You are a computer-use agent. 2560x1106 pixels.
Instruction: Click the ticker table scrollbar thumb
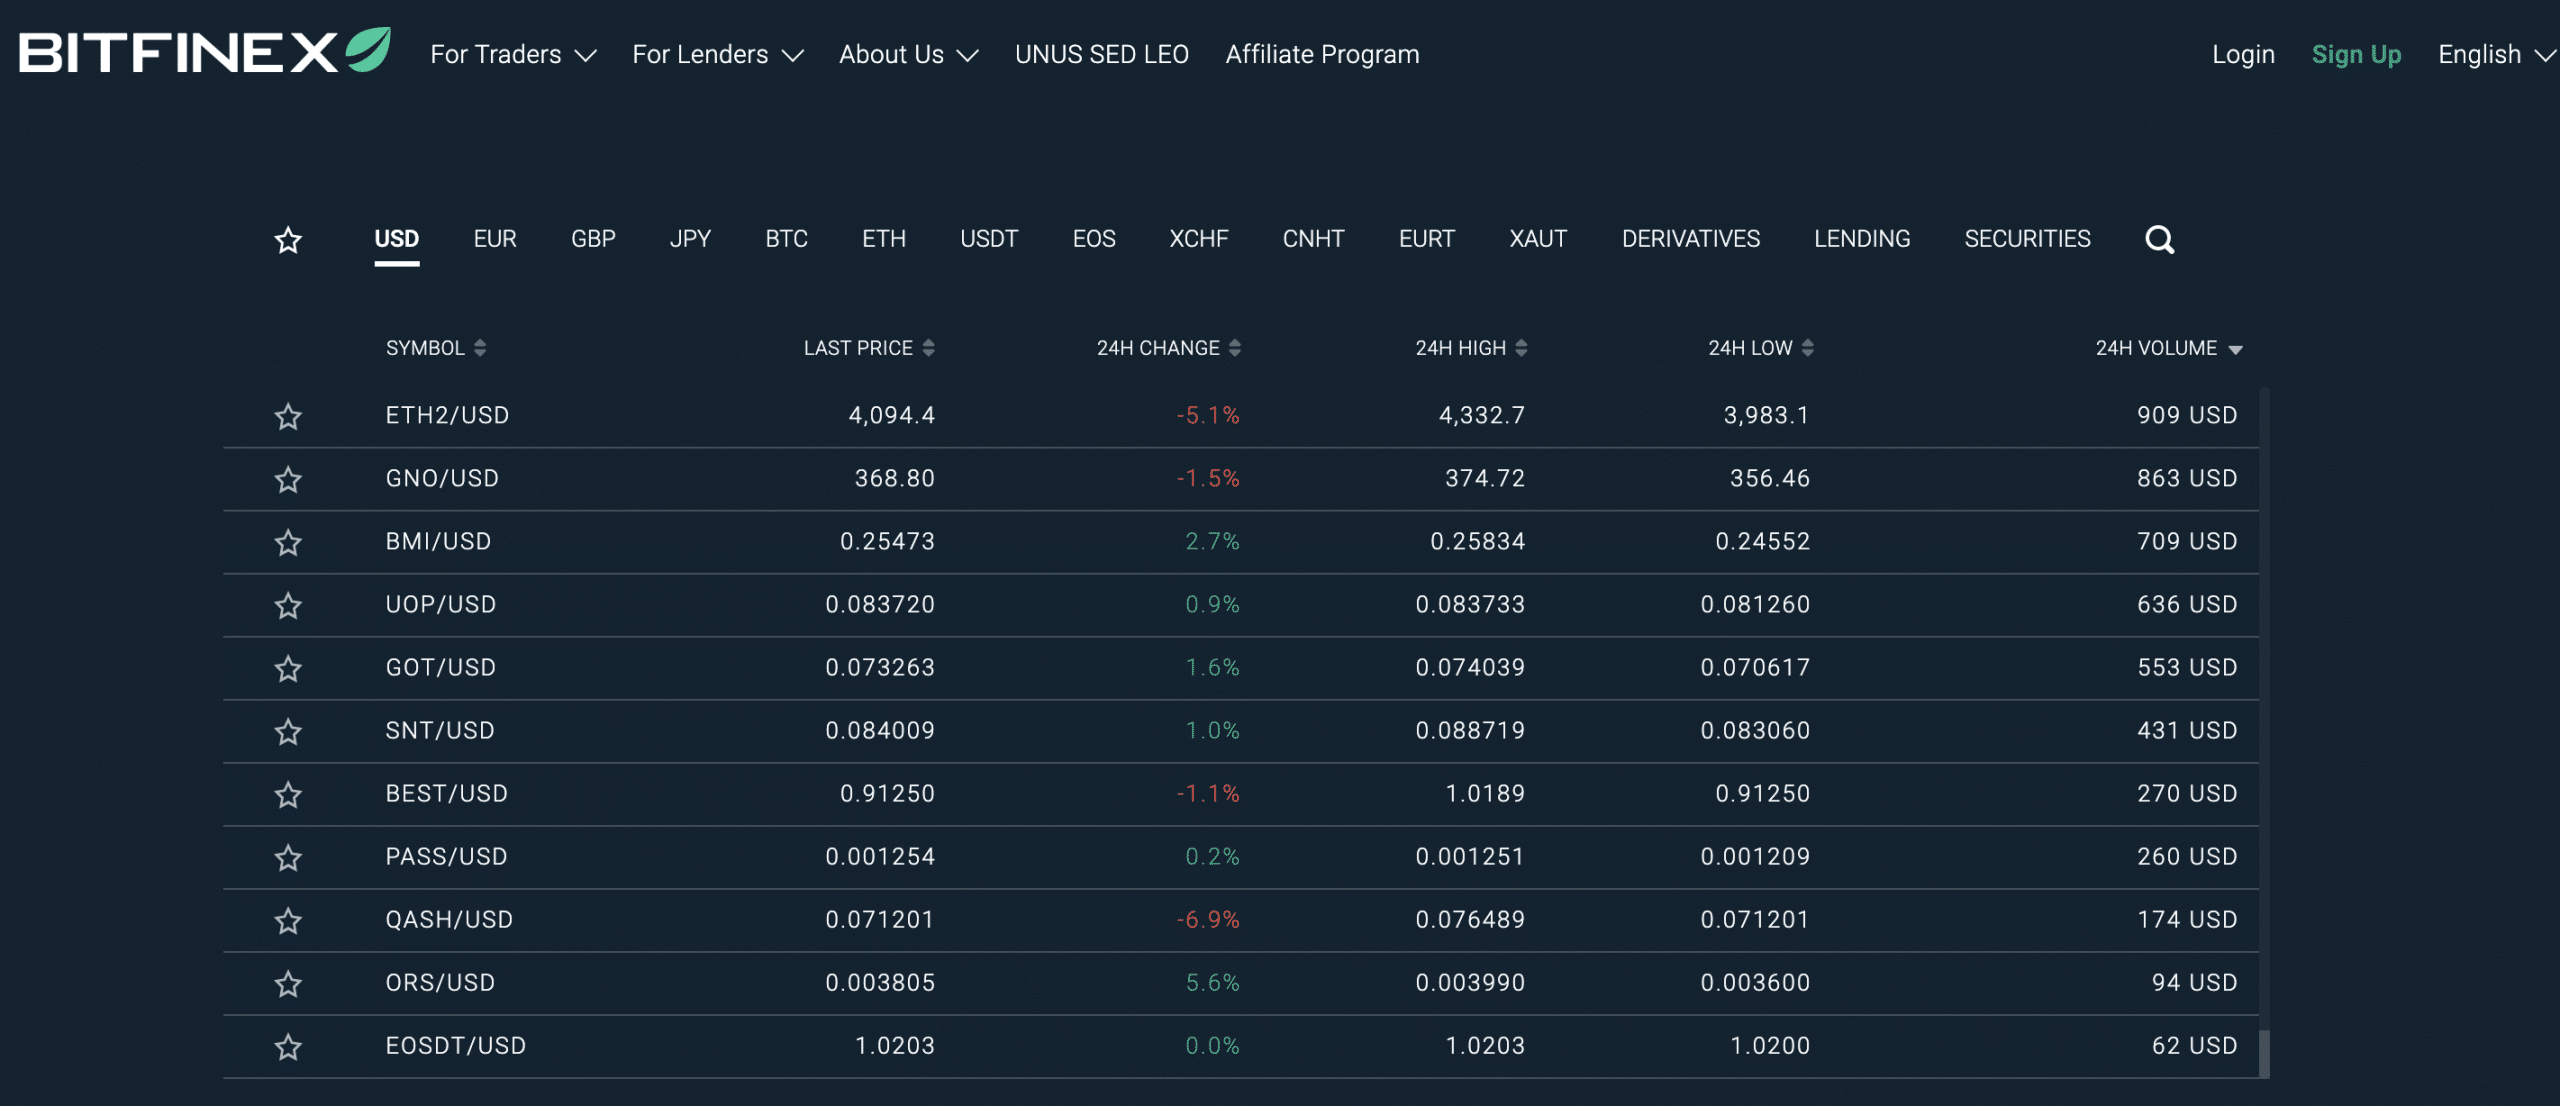coord(2264,1053)
